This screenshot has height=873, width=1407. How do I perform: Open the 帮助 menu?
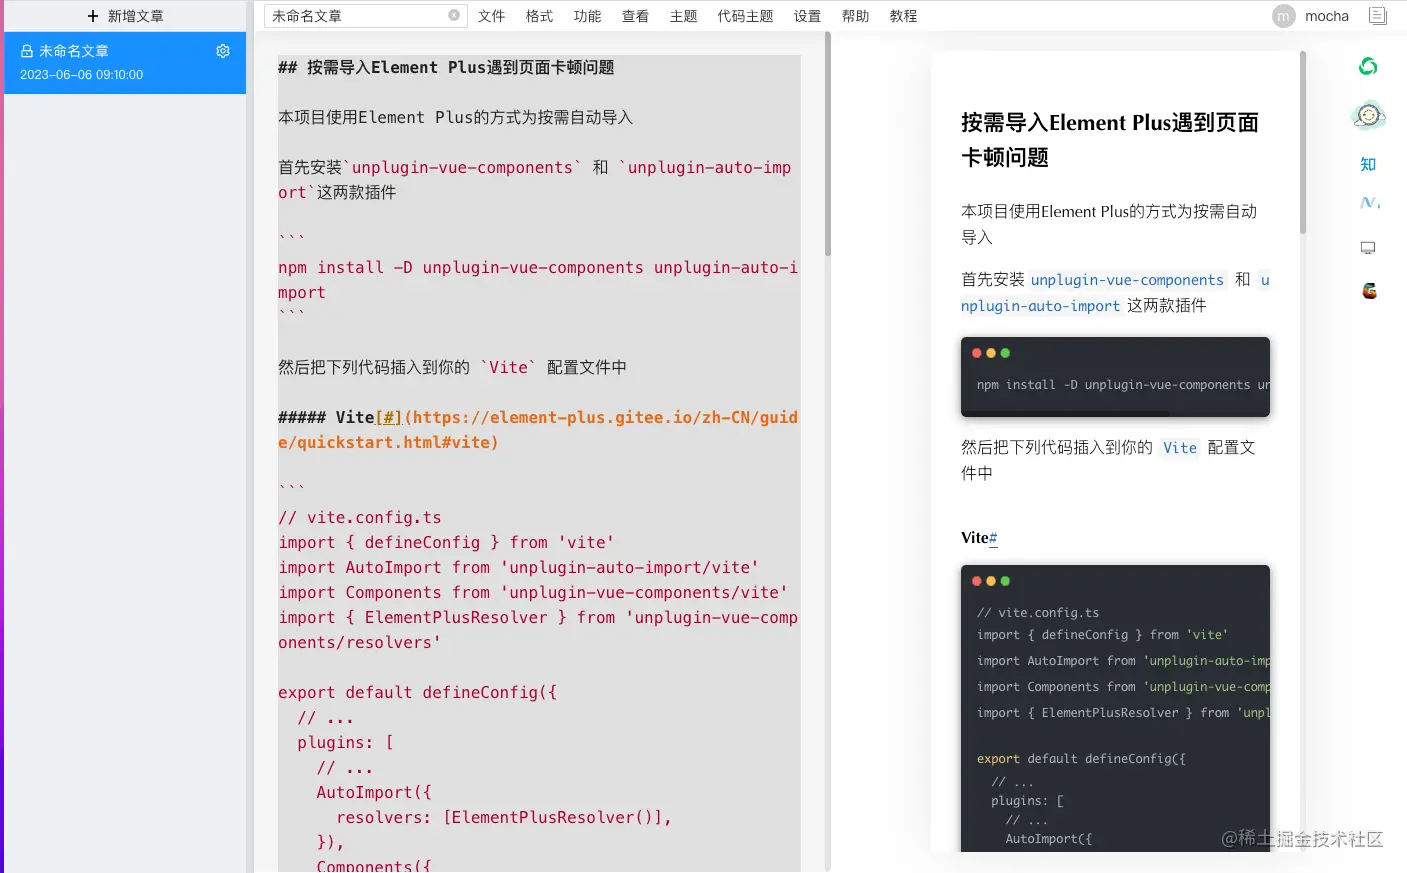[855, 16]
